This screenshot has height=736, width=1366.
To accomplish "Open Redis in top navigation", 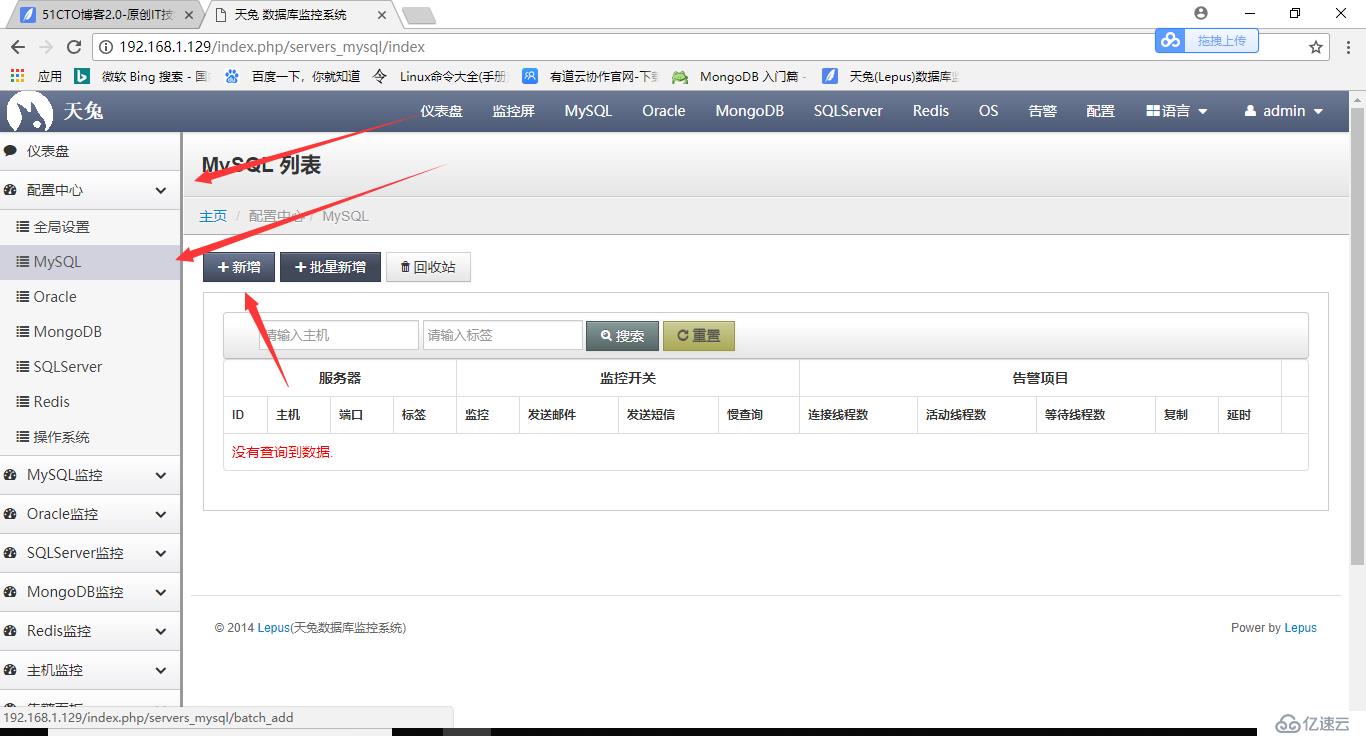I will [x=931, y=111].
